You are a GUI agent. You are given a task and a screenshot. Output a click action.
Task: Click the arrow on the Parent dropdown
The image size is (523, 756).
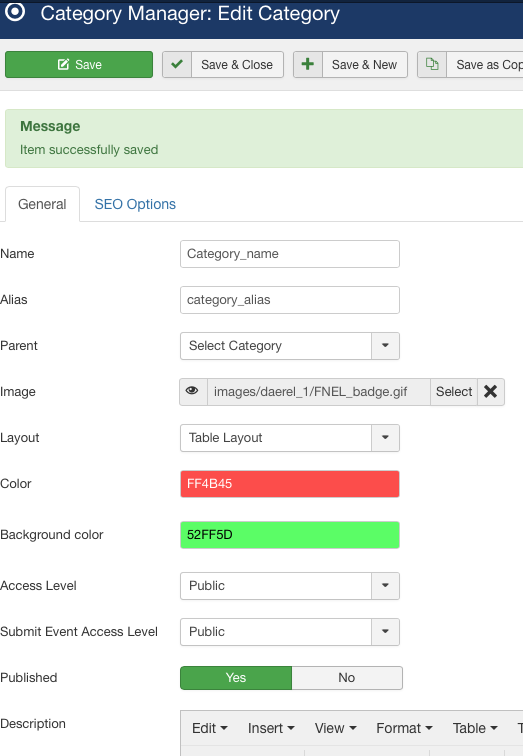(x=385, y=346)
